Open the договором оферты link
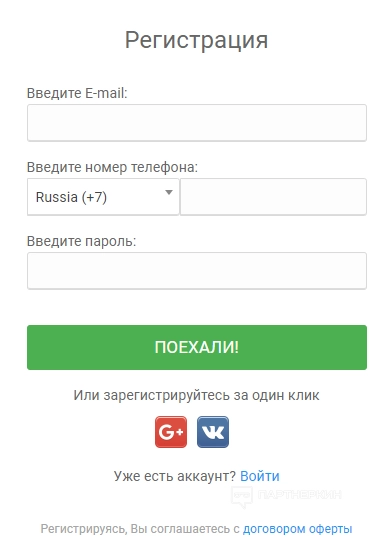This screenshot has width=392, height=560. coord(297,529)
